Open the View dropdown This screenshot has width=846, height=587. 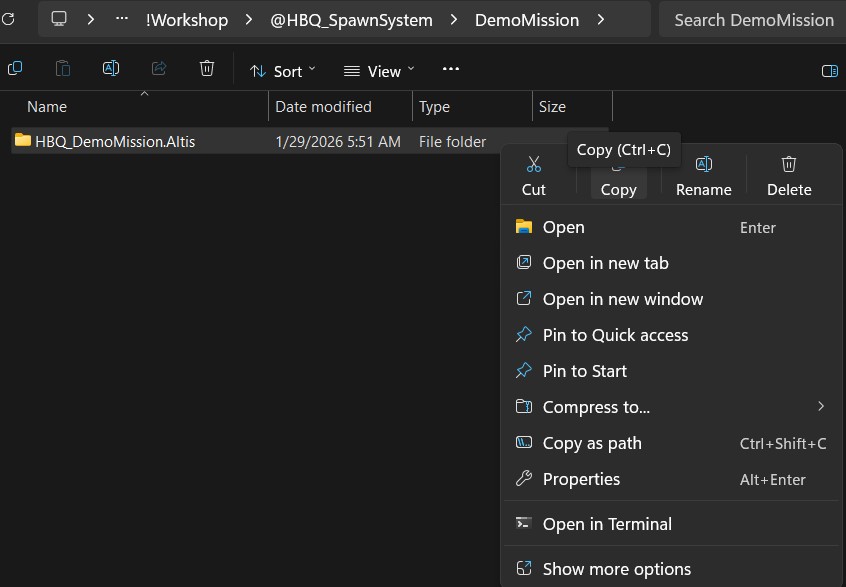(x=379, y=71)
